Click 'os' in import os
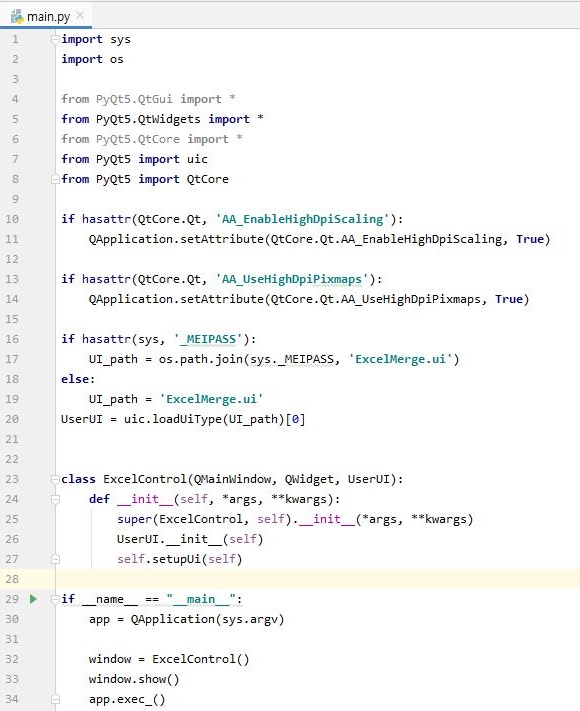Viewport: 580px width, 711px height. coord(117,59)
